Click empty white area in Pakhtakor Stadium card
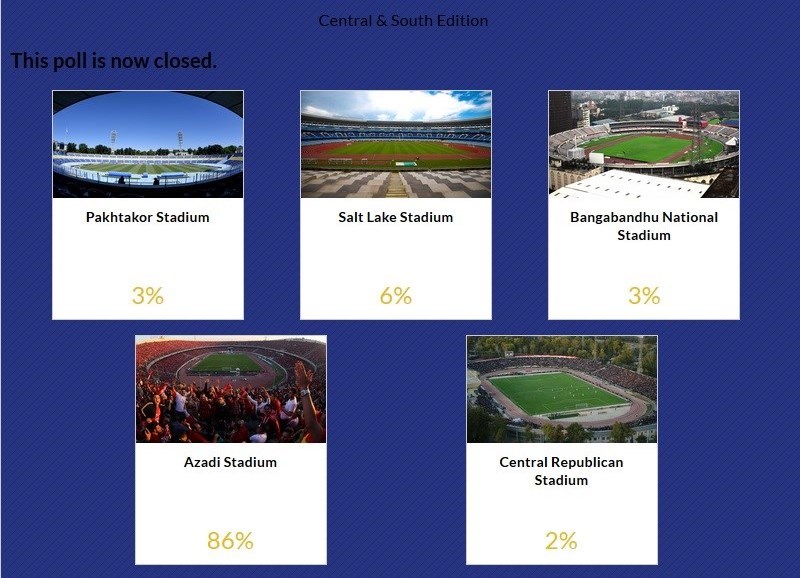This screenshot has width=800, height=578. point(148,255)
